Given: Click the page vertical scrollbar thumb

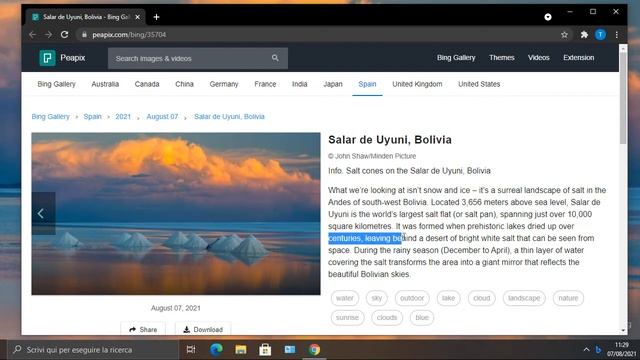Looking at the screenshot, I should [623, 98].
